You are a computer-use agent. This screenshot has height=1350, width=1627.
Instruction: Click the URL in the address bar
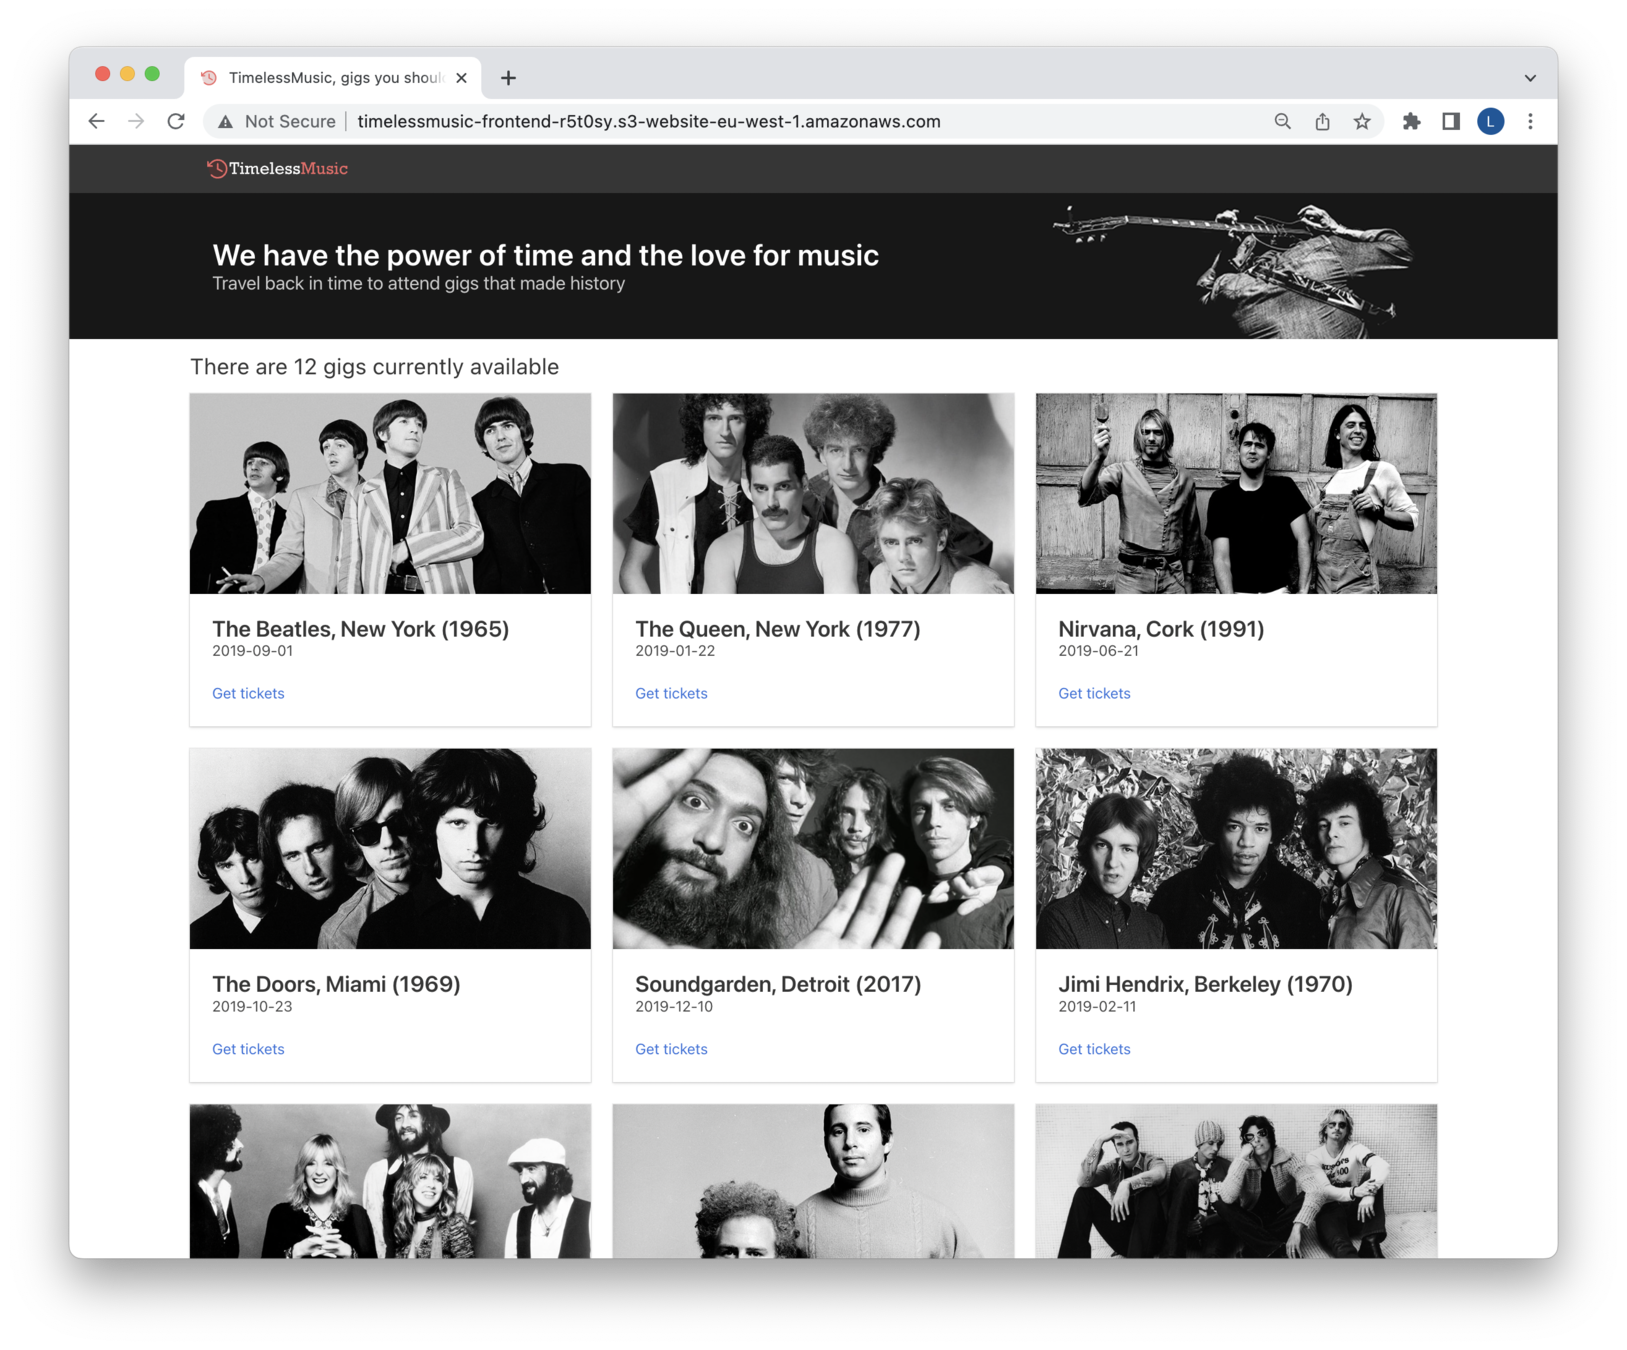pos(648,121)
